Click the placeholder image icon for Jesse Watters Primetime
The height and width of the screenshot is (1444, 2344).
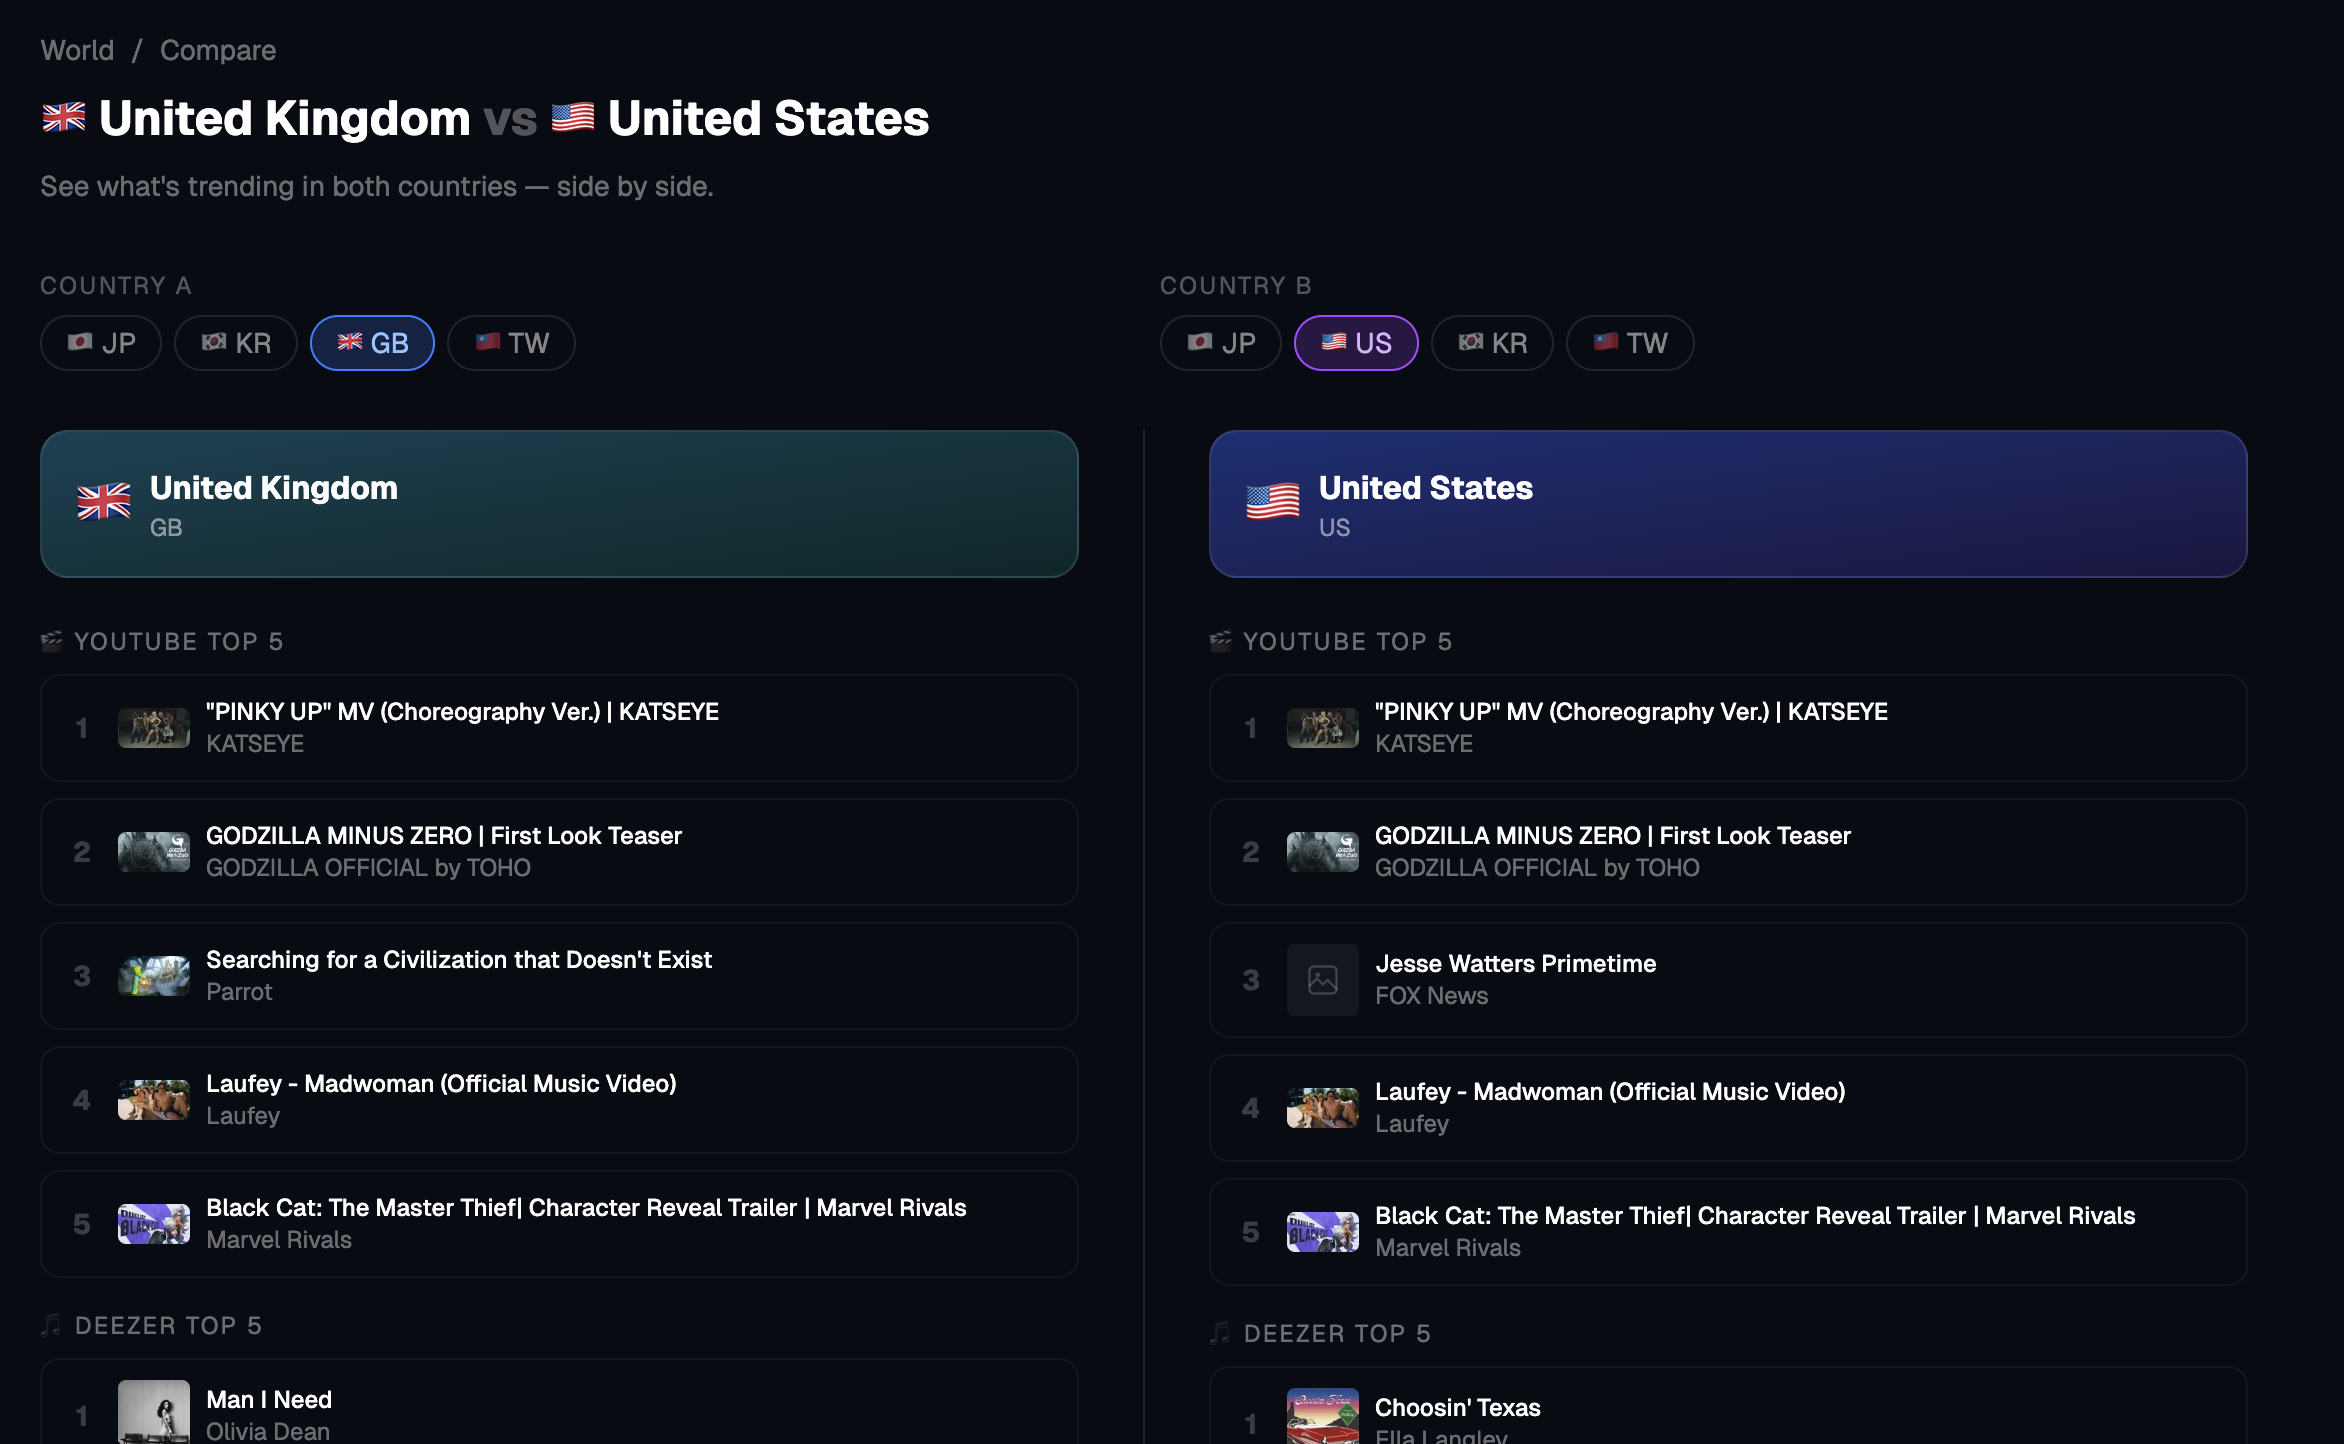coord(1322,980)
